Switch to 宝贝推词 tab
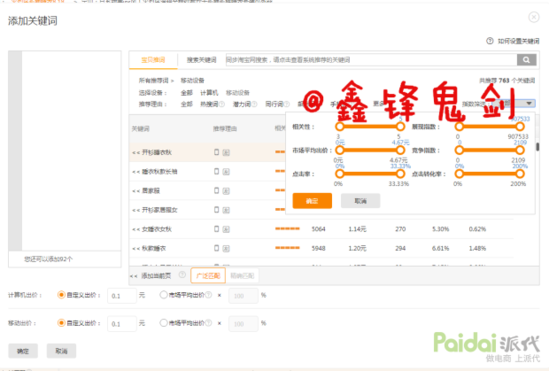Image resolution: width=549 pixels, height=371 pixels. [153, 60]
